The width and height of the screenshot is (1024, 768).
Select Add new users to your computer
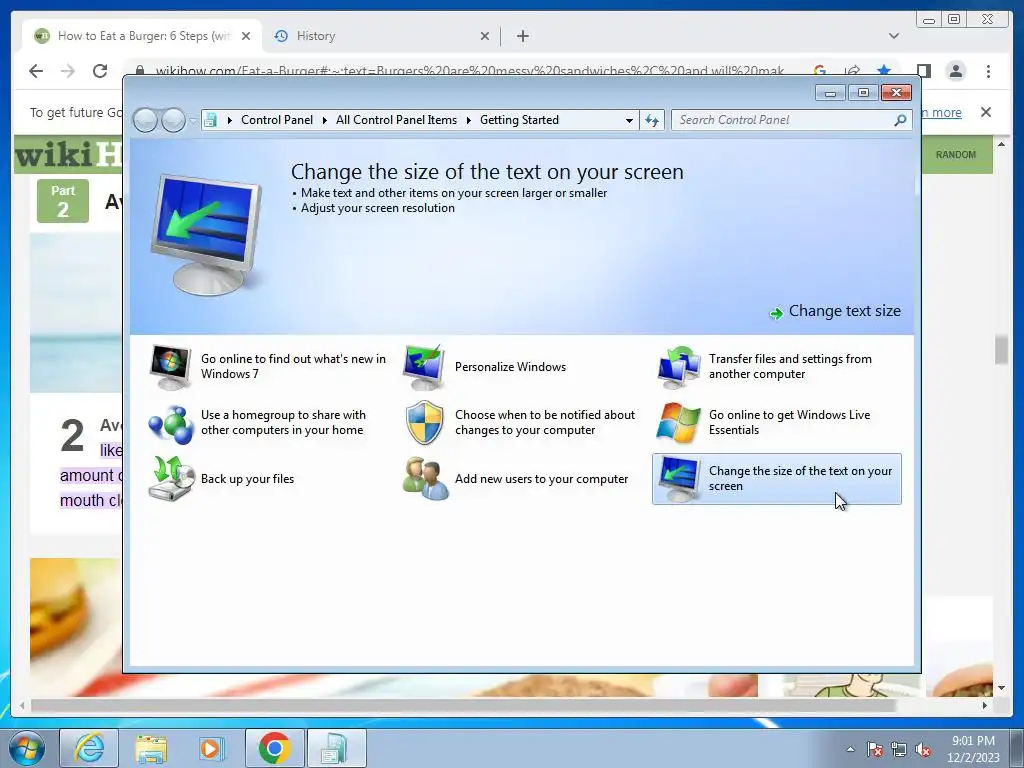541,479
